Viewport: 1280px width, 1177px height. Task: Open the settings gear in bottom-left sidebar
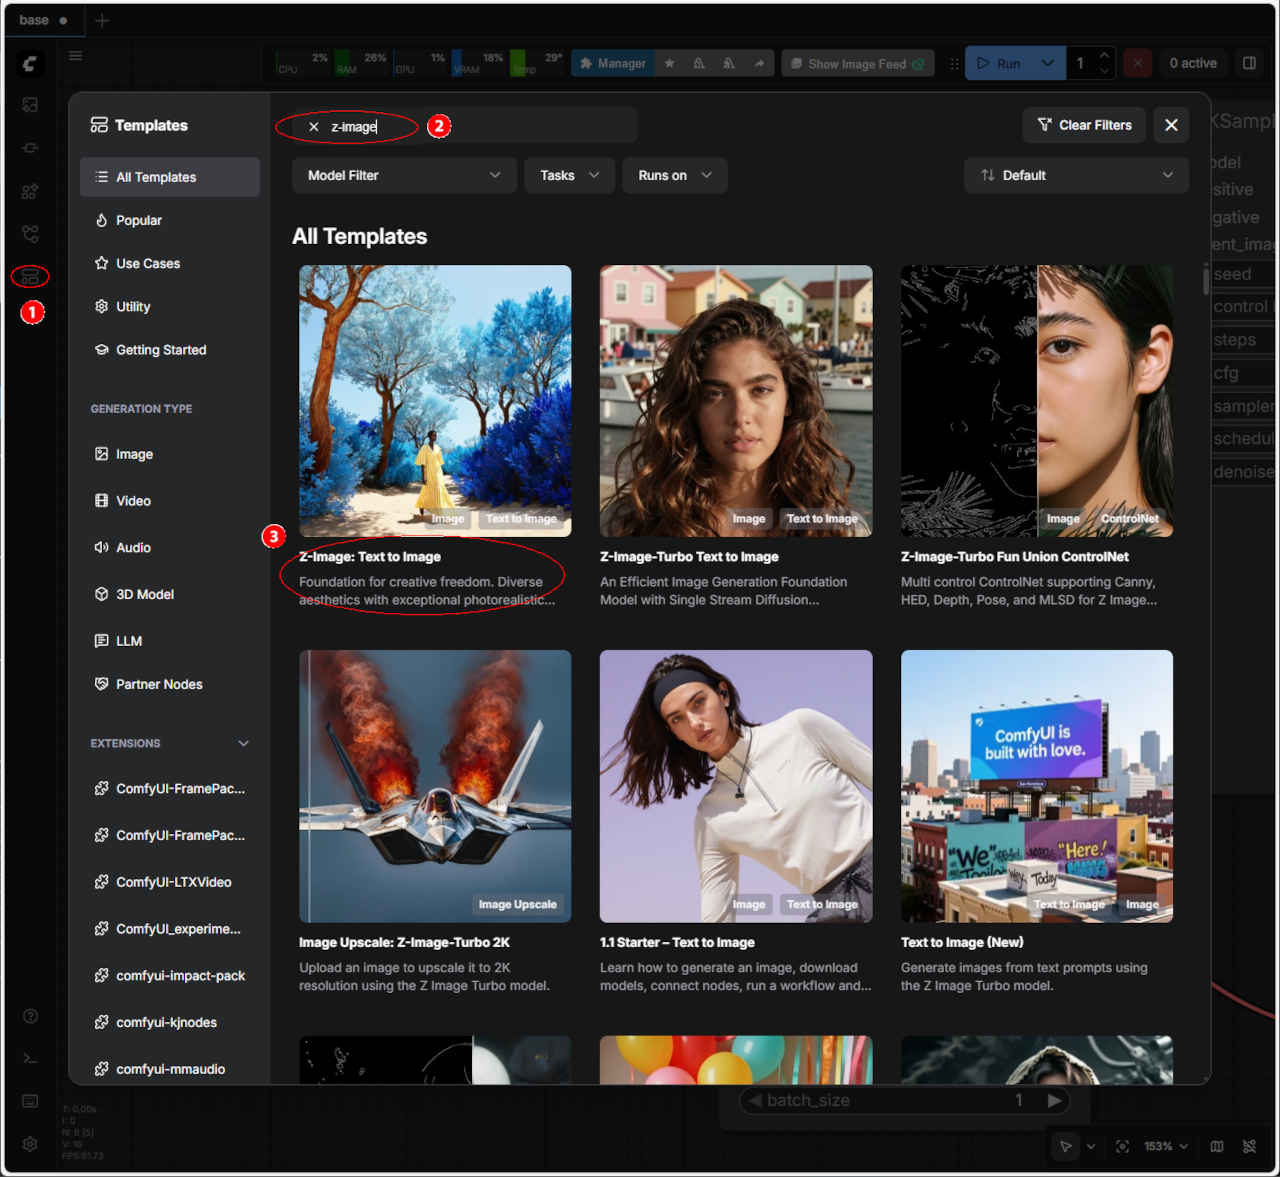coord(30,1144)
